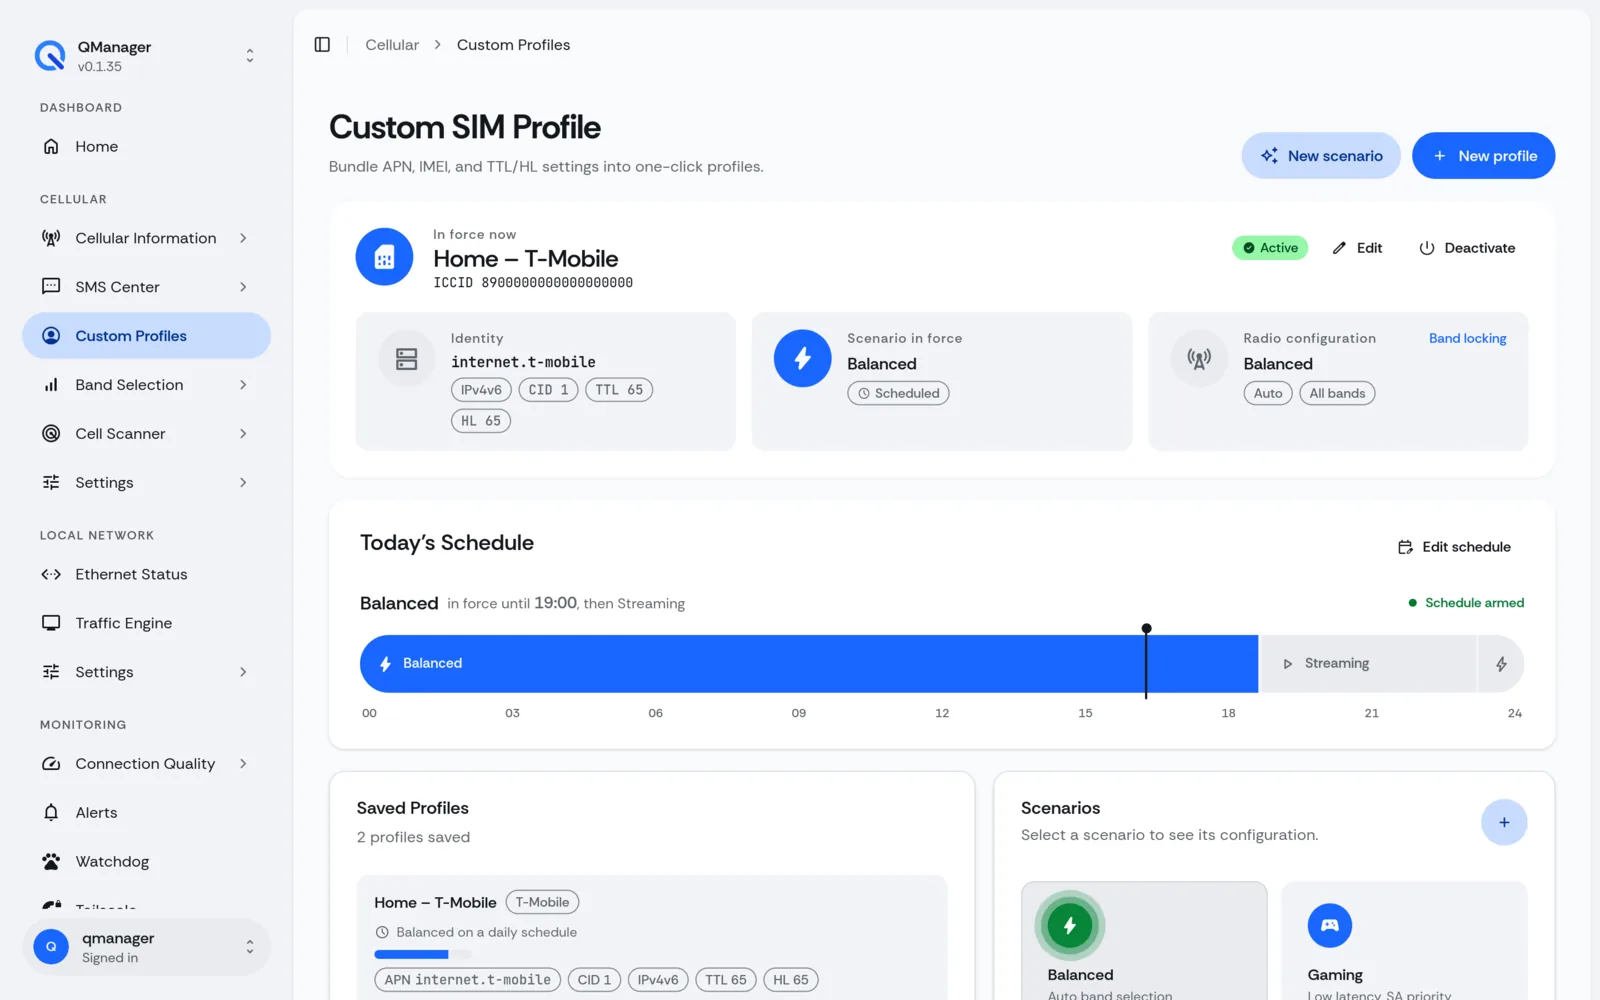
Task: Click the Band Selection bars icon
Action: (x=51, y=385)
